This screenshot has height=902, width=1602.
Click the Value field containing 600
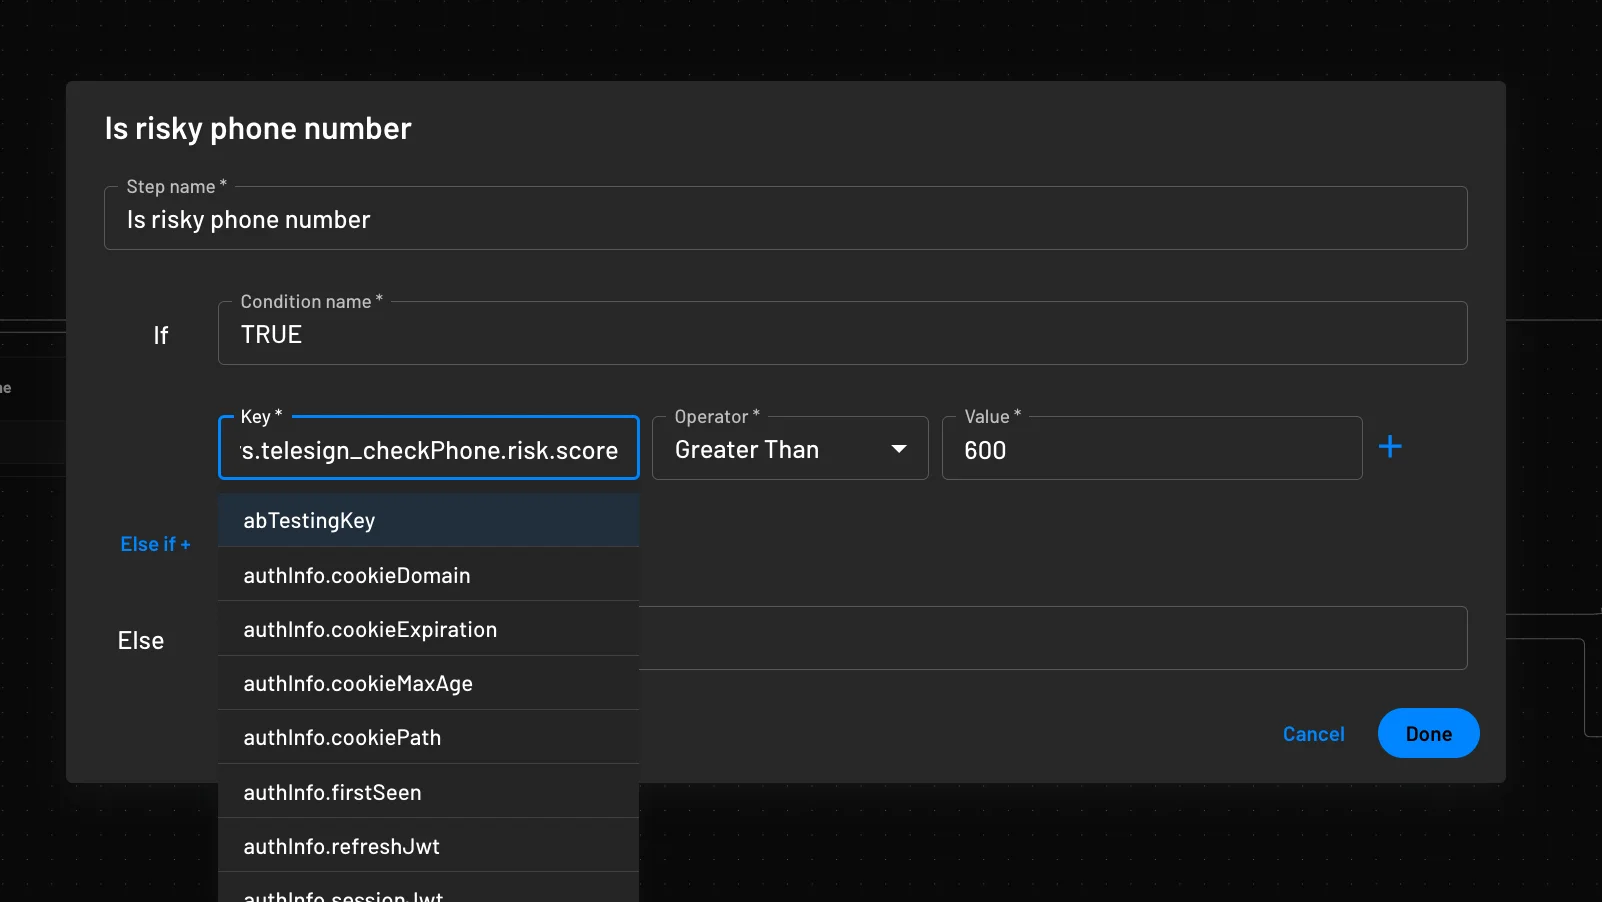pos(1151,449)
